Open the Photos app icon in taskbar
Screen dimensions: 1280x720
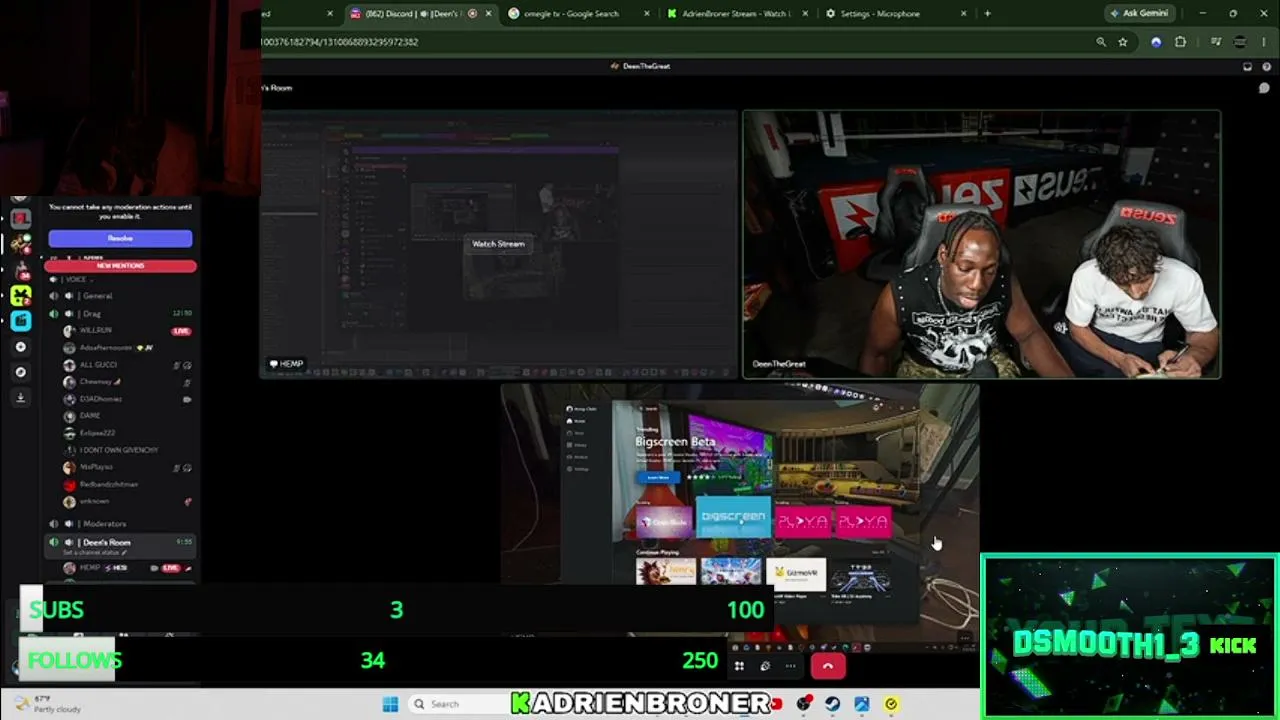pos(861,704)
